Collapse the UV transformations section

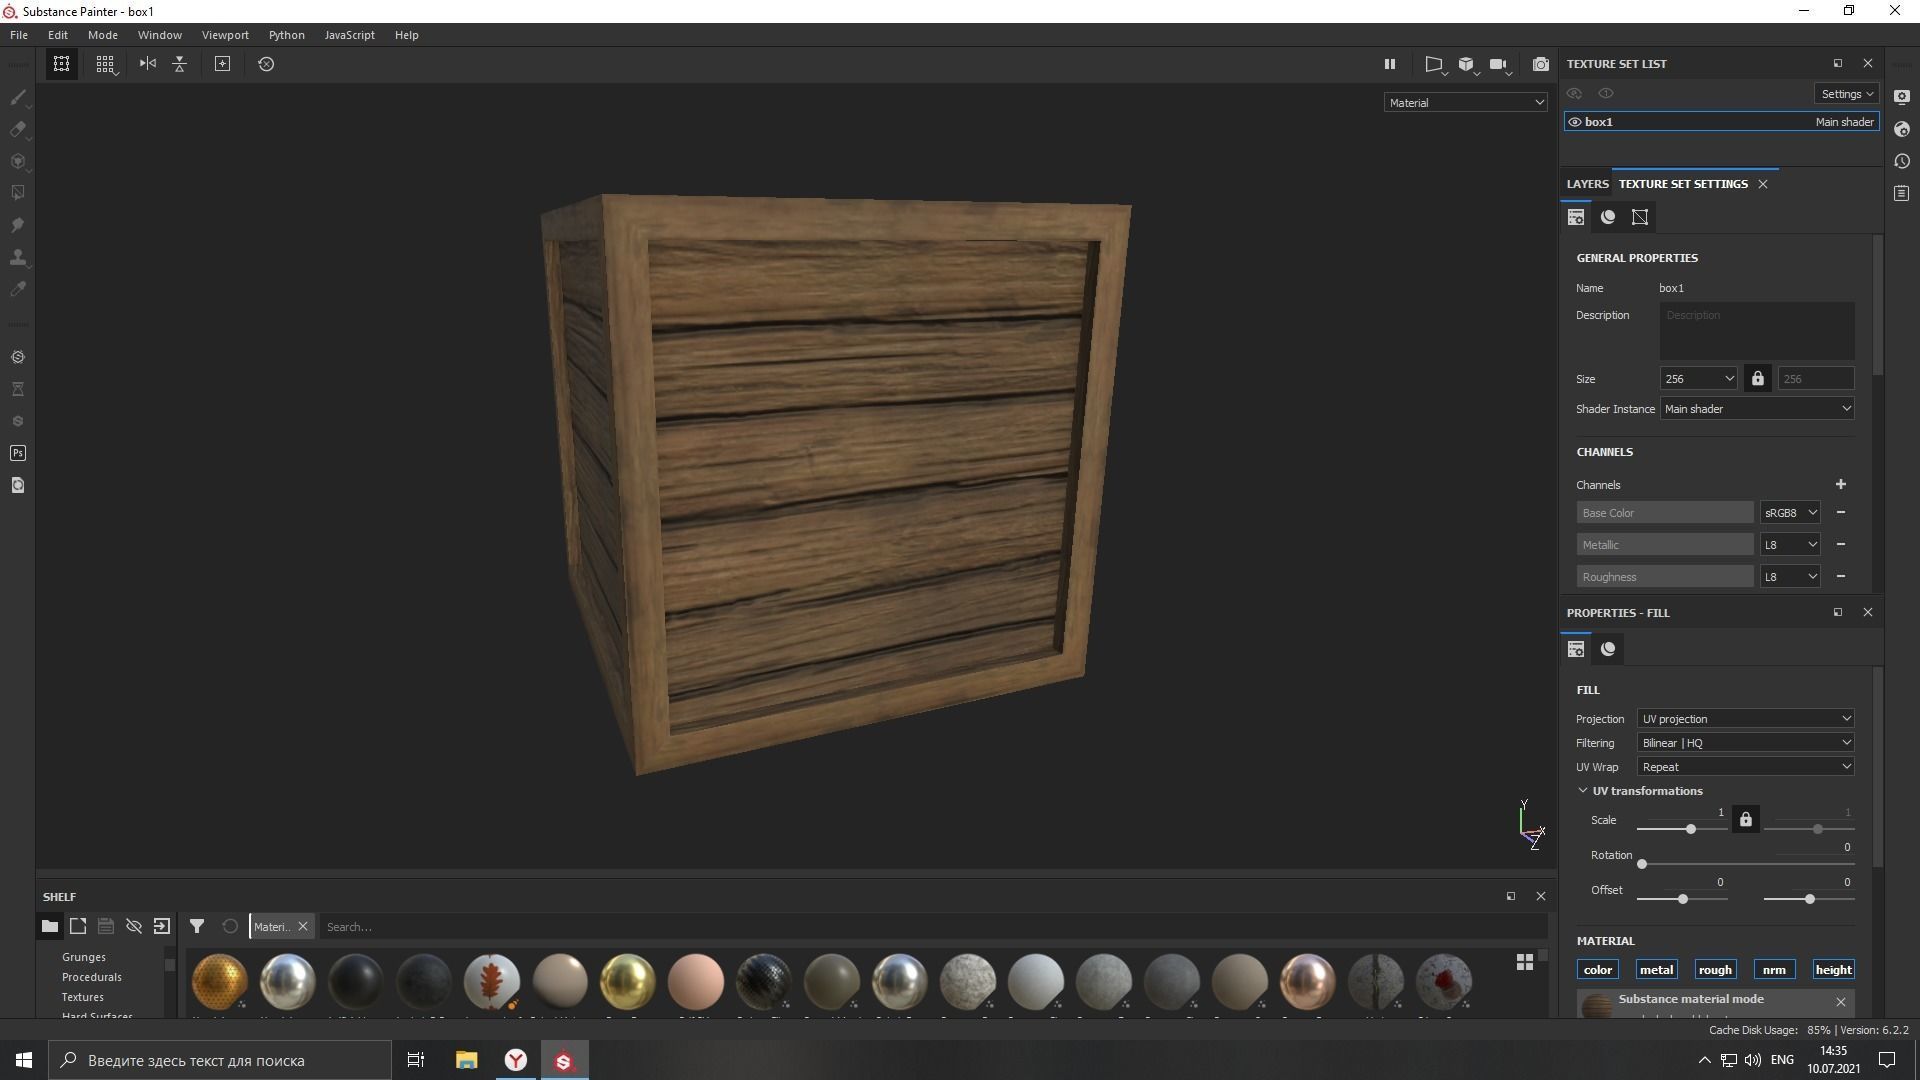click(x=1583, y=790)
